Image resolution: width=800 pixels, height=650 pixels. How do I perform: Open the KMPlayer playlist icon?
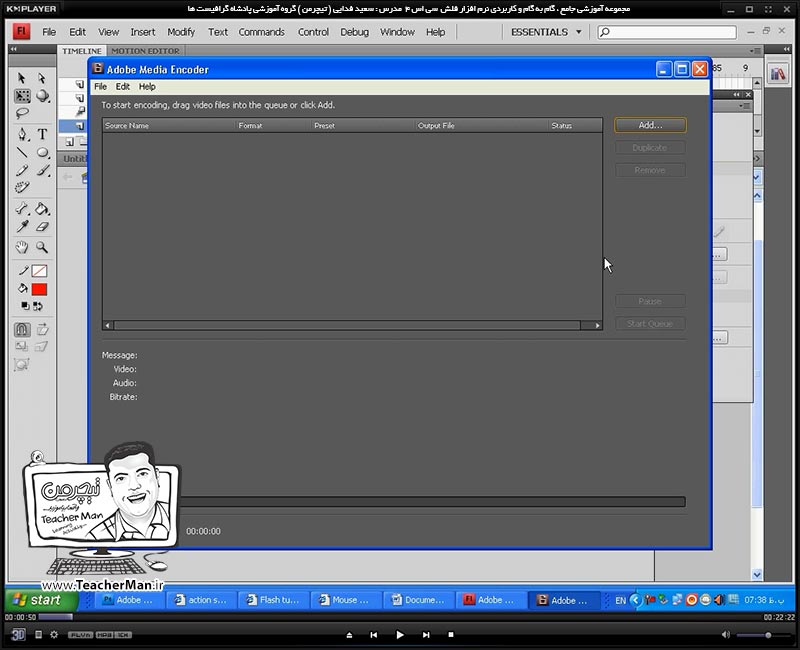pos(38,635)
